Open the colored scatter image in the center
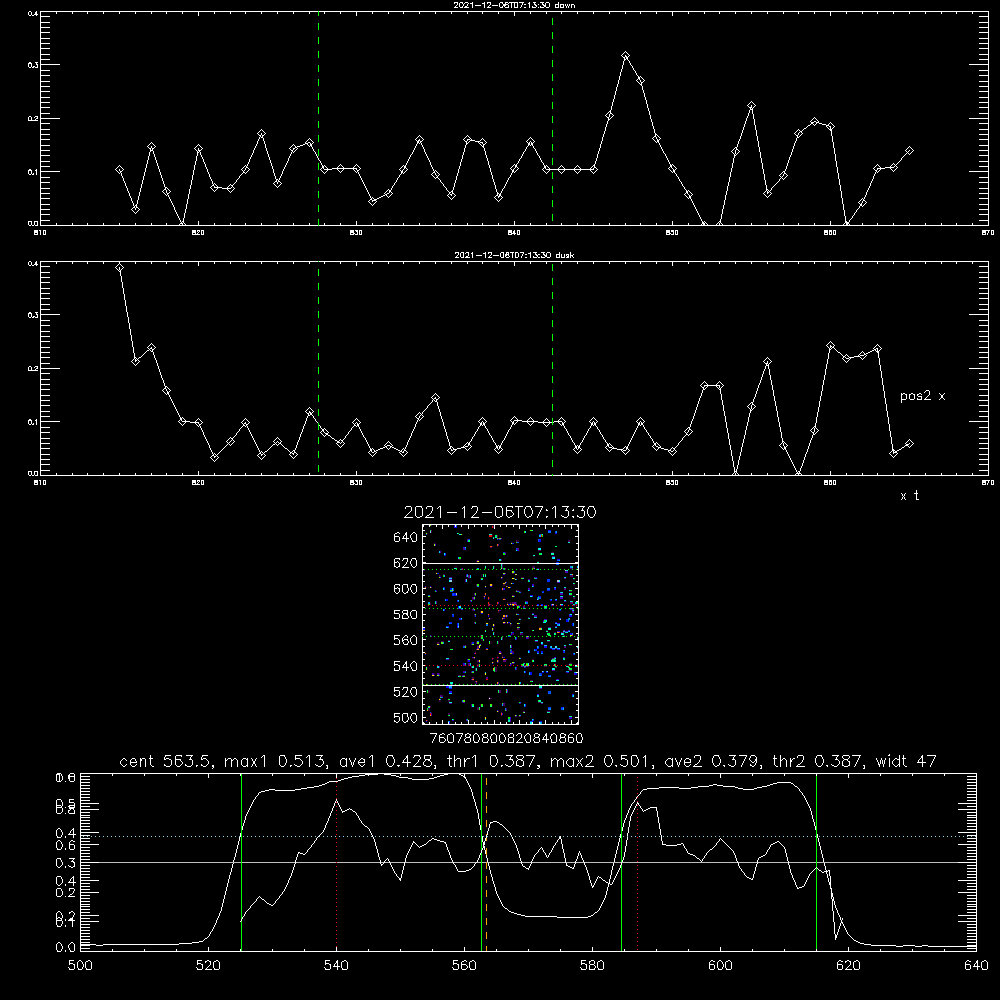The height and width of the screenshot is (1000, 1000). 500,624
